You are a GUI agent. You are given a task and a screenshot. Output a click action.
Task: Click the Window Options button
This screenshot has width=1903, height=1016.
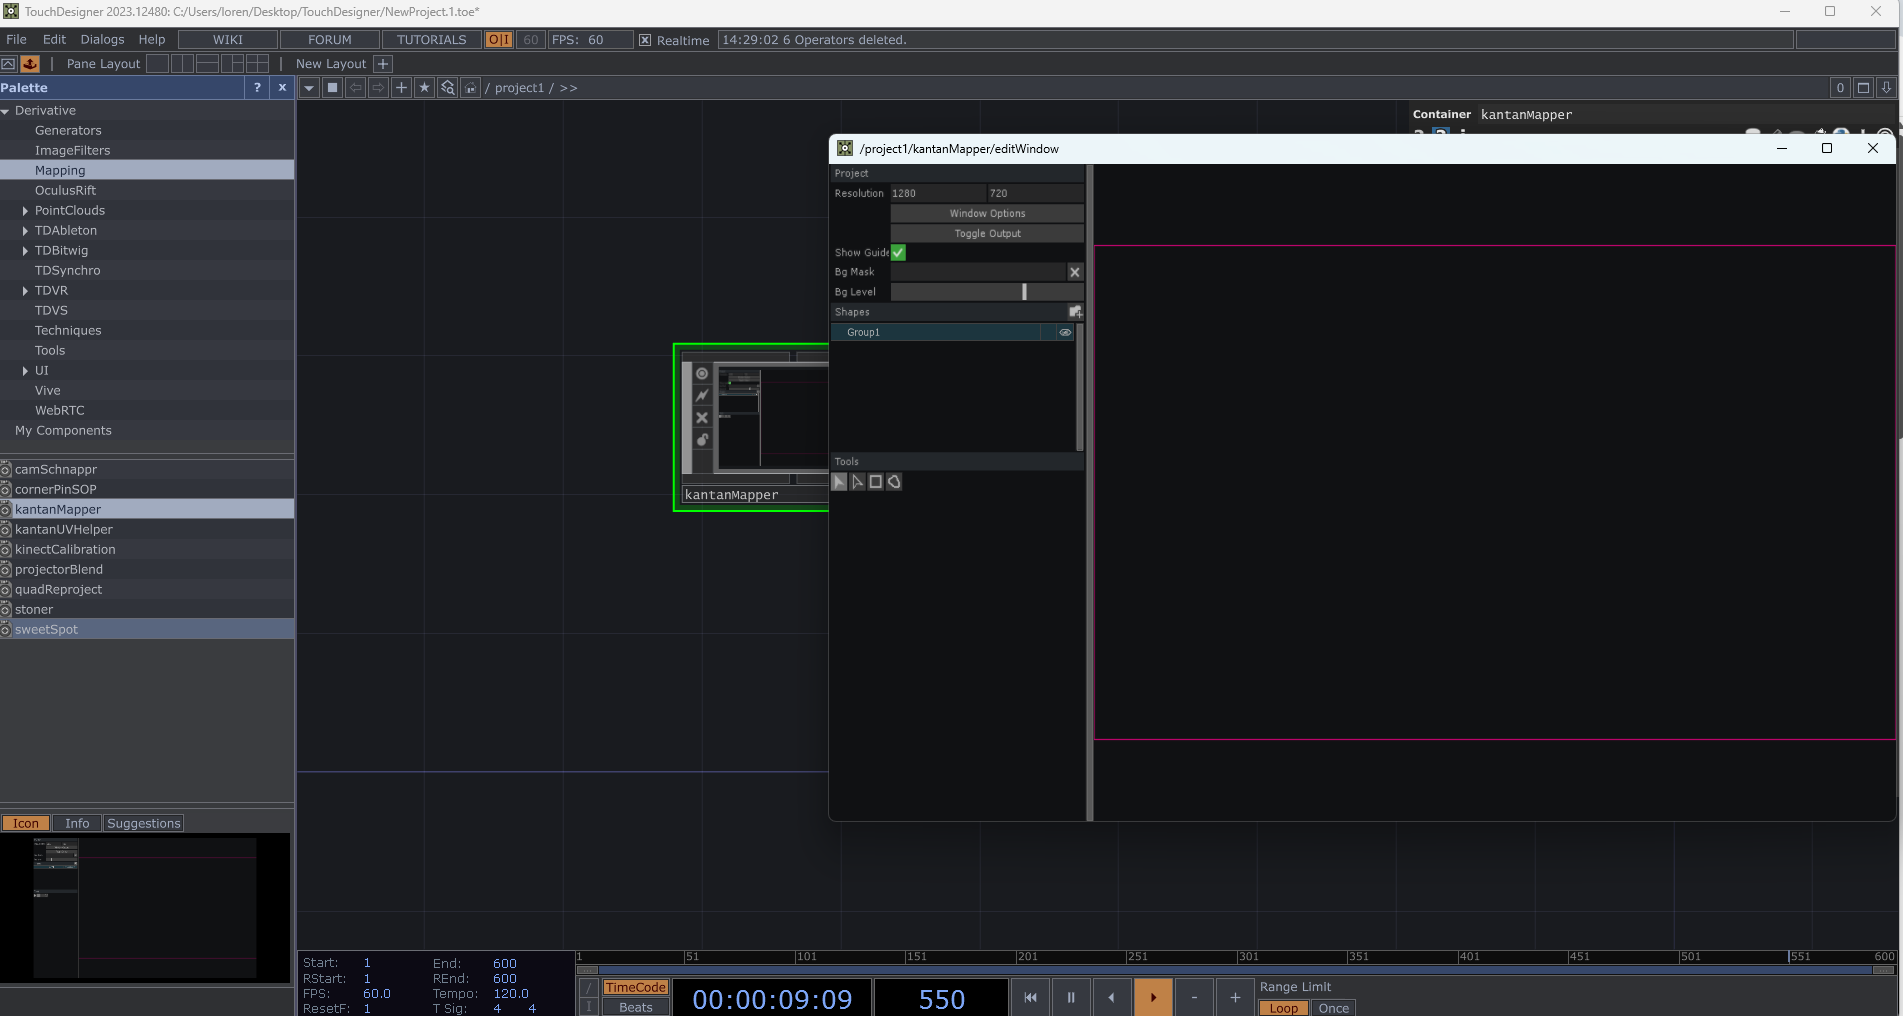(986, 213)
